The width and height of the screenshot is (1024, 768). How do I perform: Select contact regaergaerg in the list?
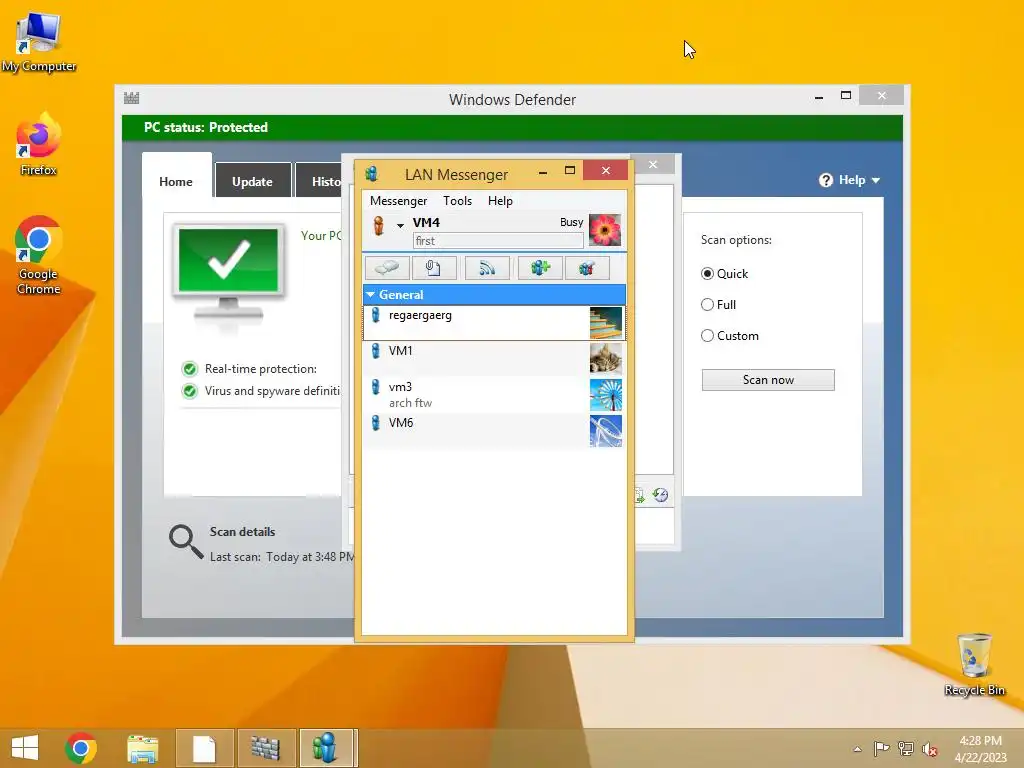coord(494,323)
